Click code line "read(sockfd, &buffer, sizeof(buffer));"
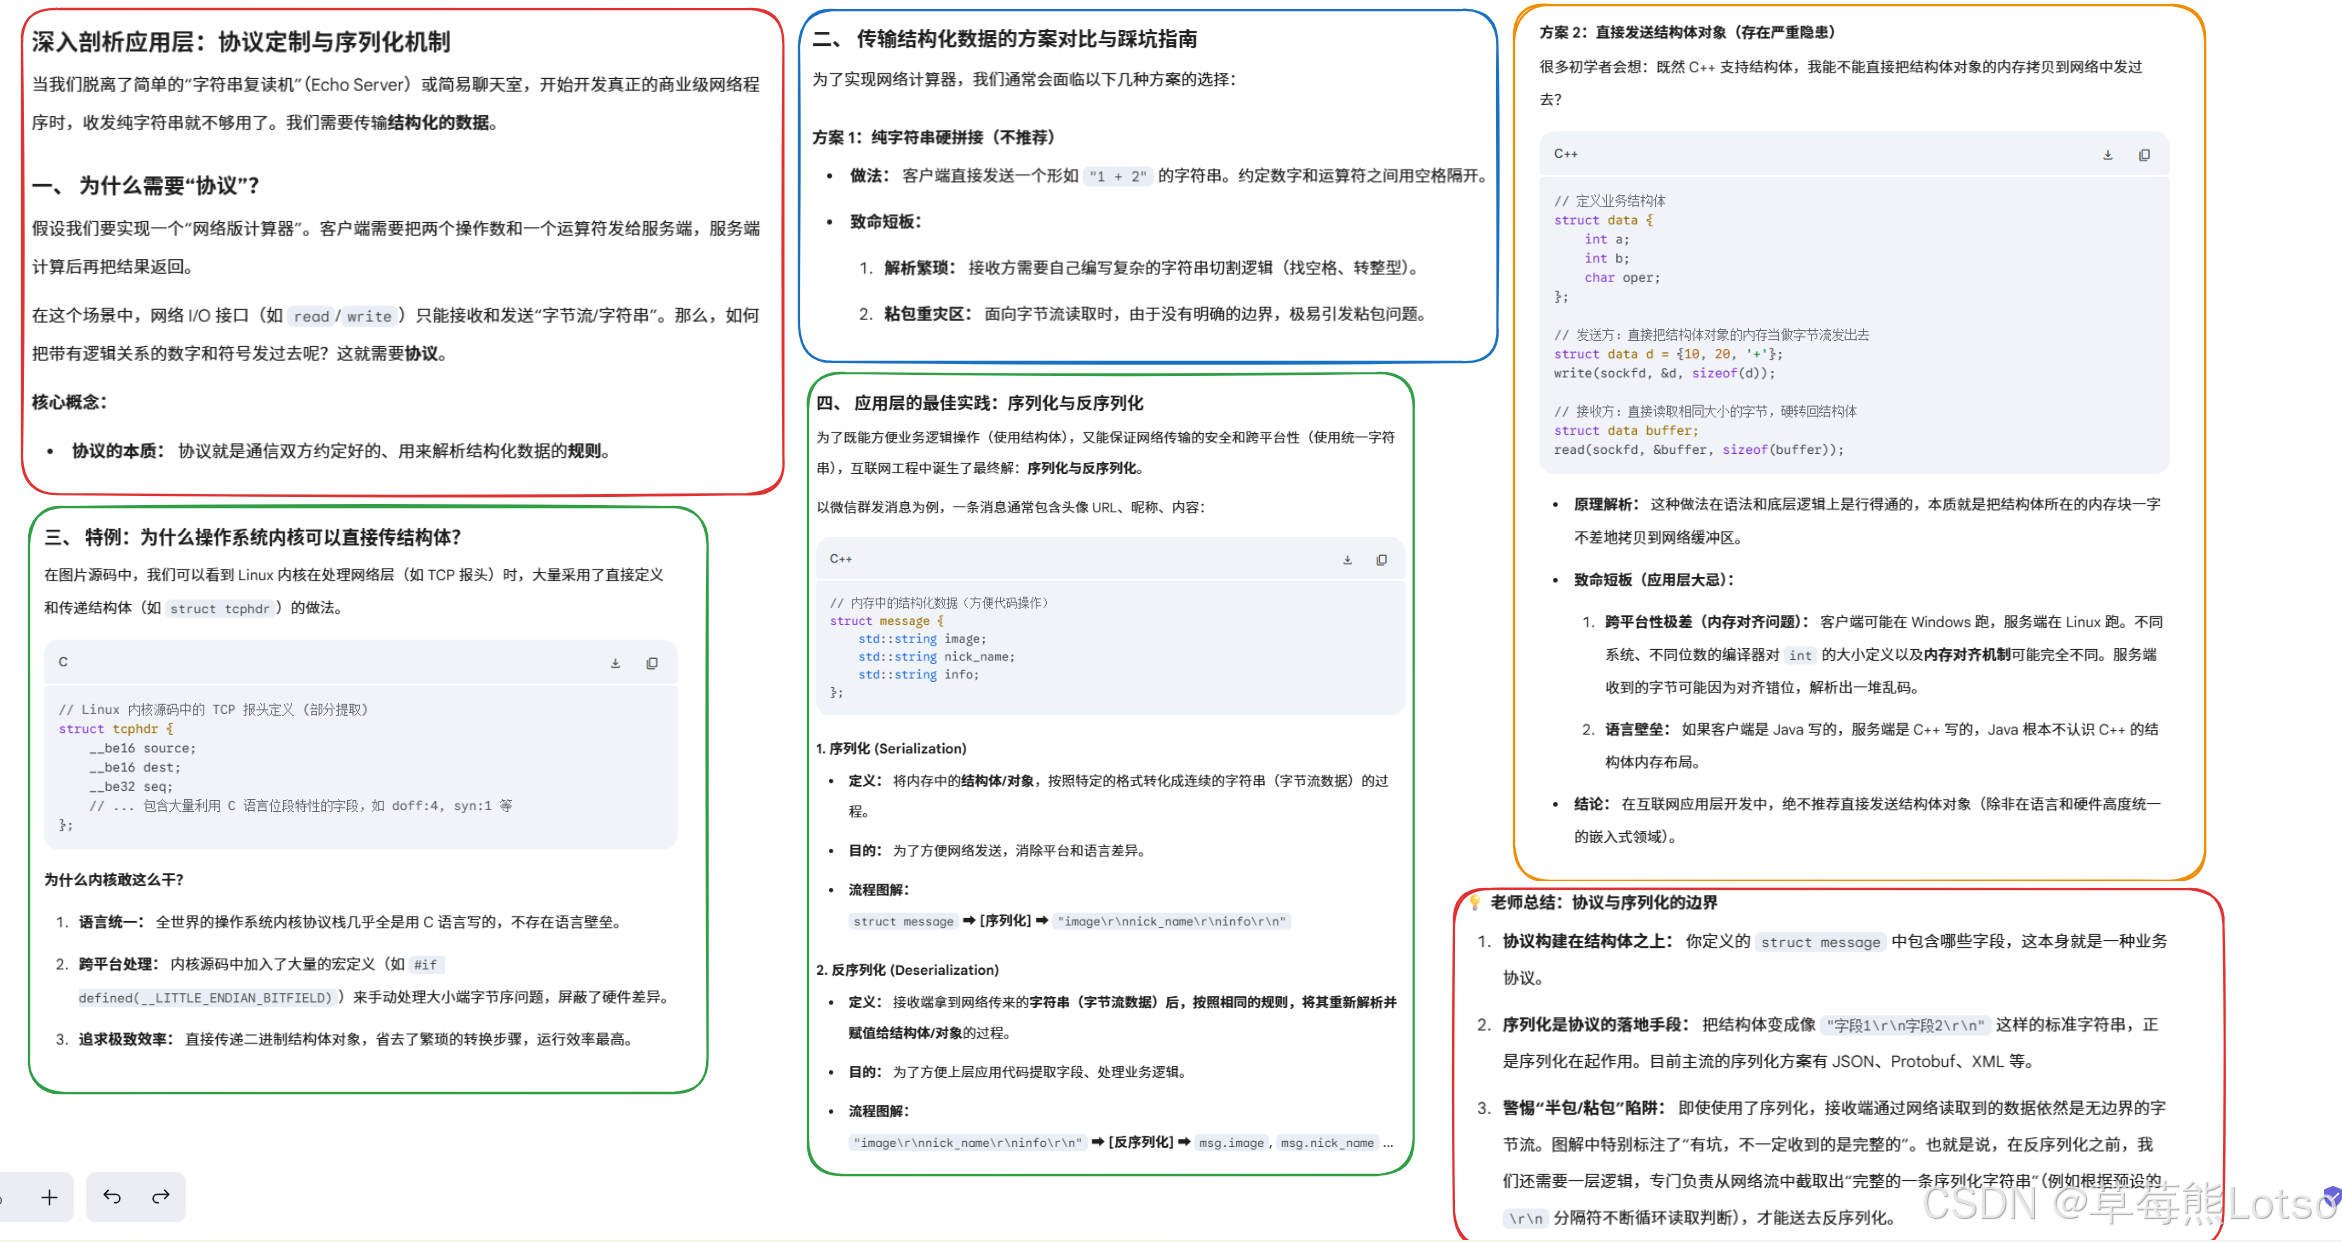2342x1242 pixels. (1698, 450)
